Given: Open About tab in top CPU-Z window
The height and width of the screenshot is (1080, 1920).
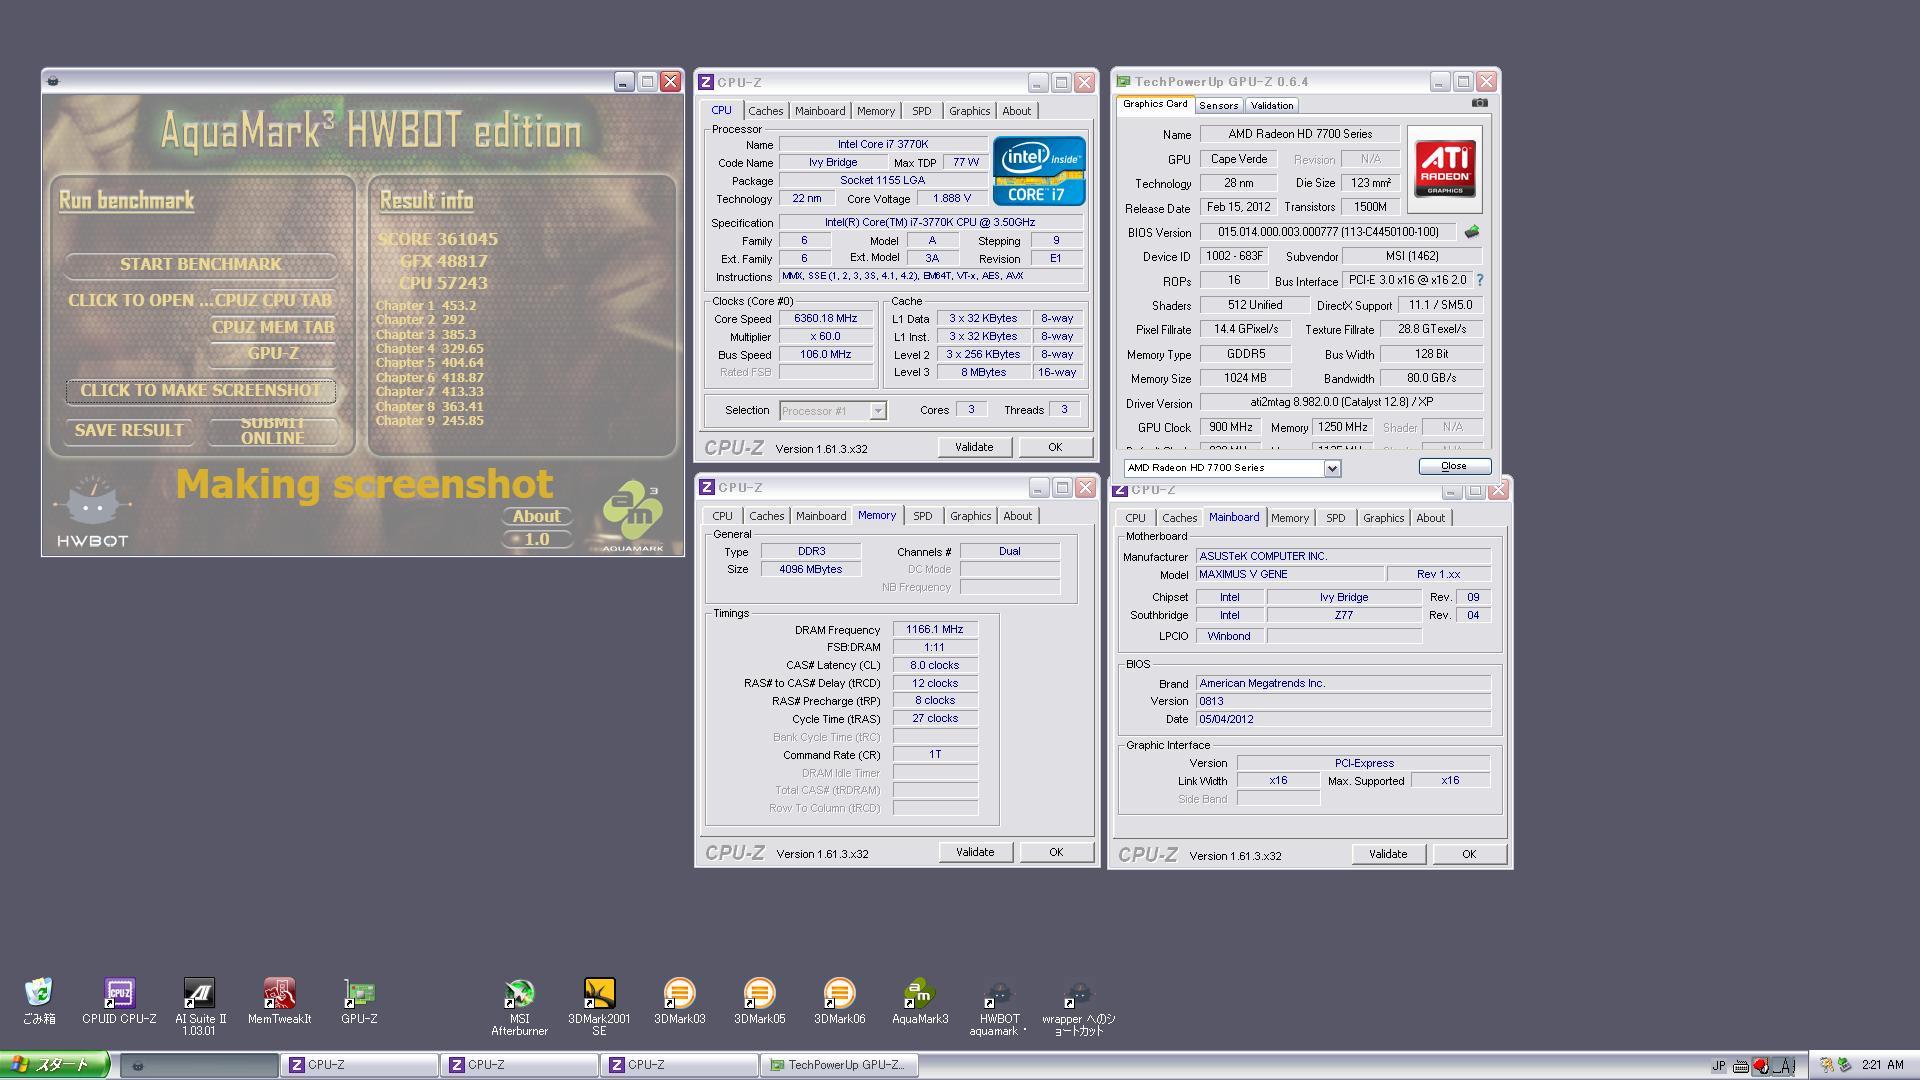Looking at the screenshot, I should tap(1016, 111).
